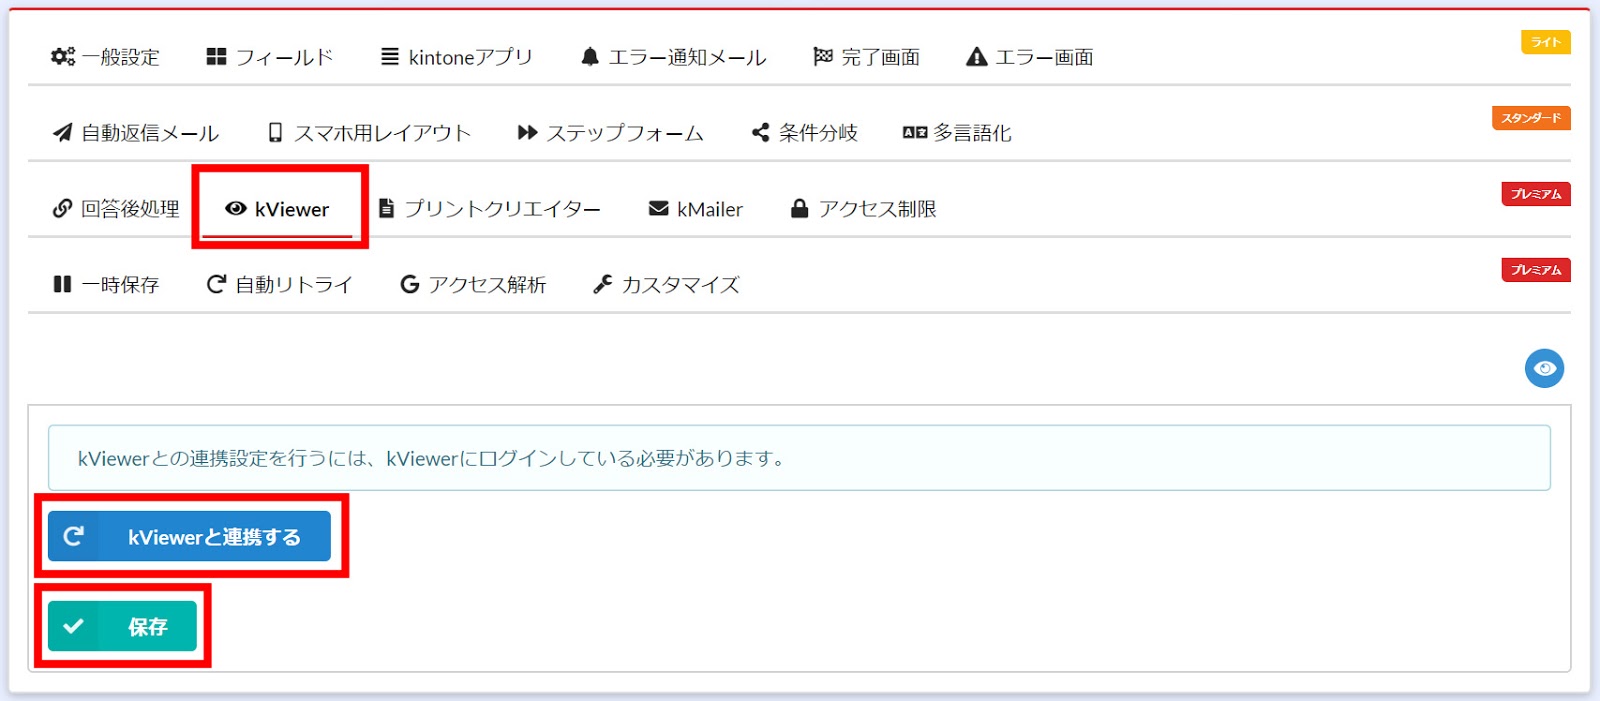The image size is (1600, 701).
Task: Open the 一般設定 tab with gears icon
Action: tap(105, 57)
